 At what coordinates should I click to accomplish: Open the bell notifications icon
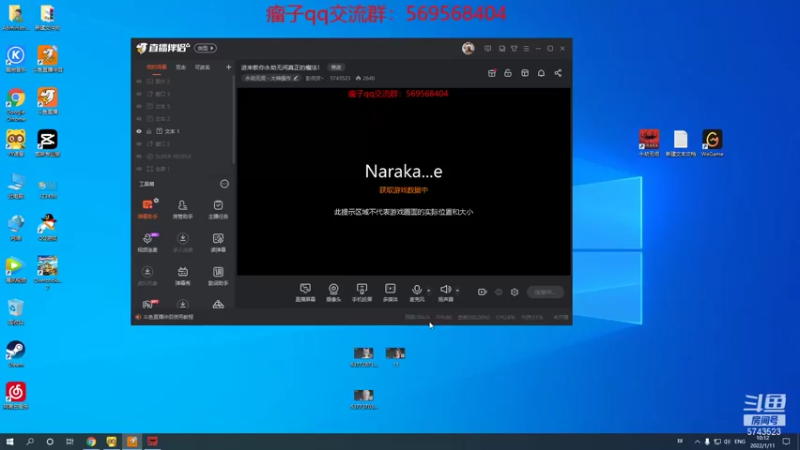[541, 73]
